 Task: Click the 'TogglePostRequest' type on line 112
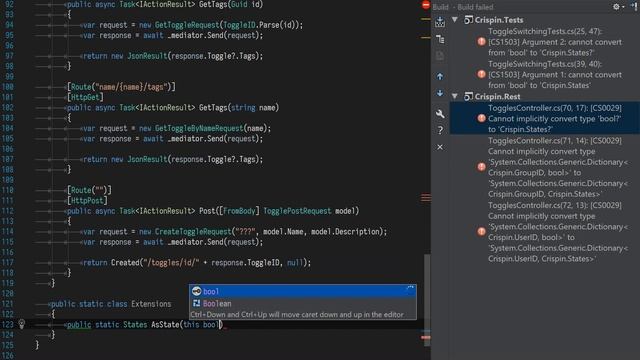point(297,211)
